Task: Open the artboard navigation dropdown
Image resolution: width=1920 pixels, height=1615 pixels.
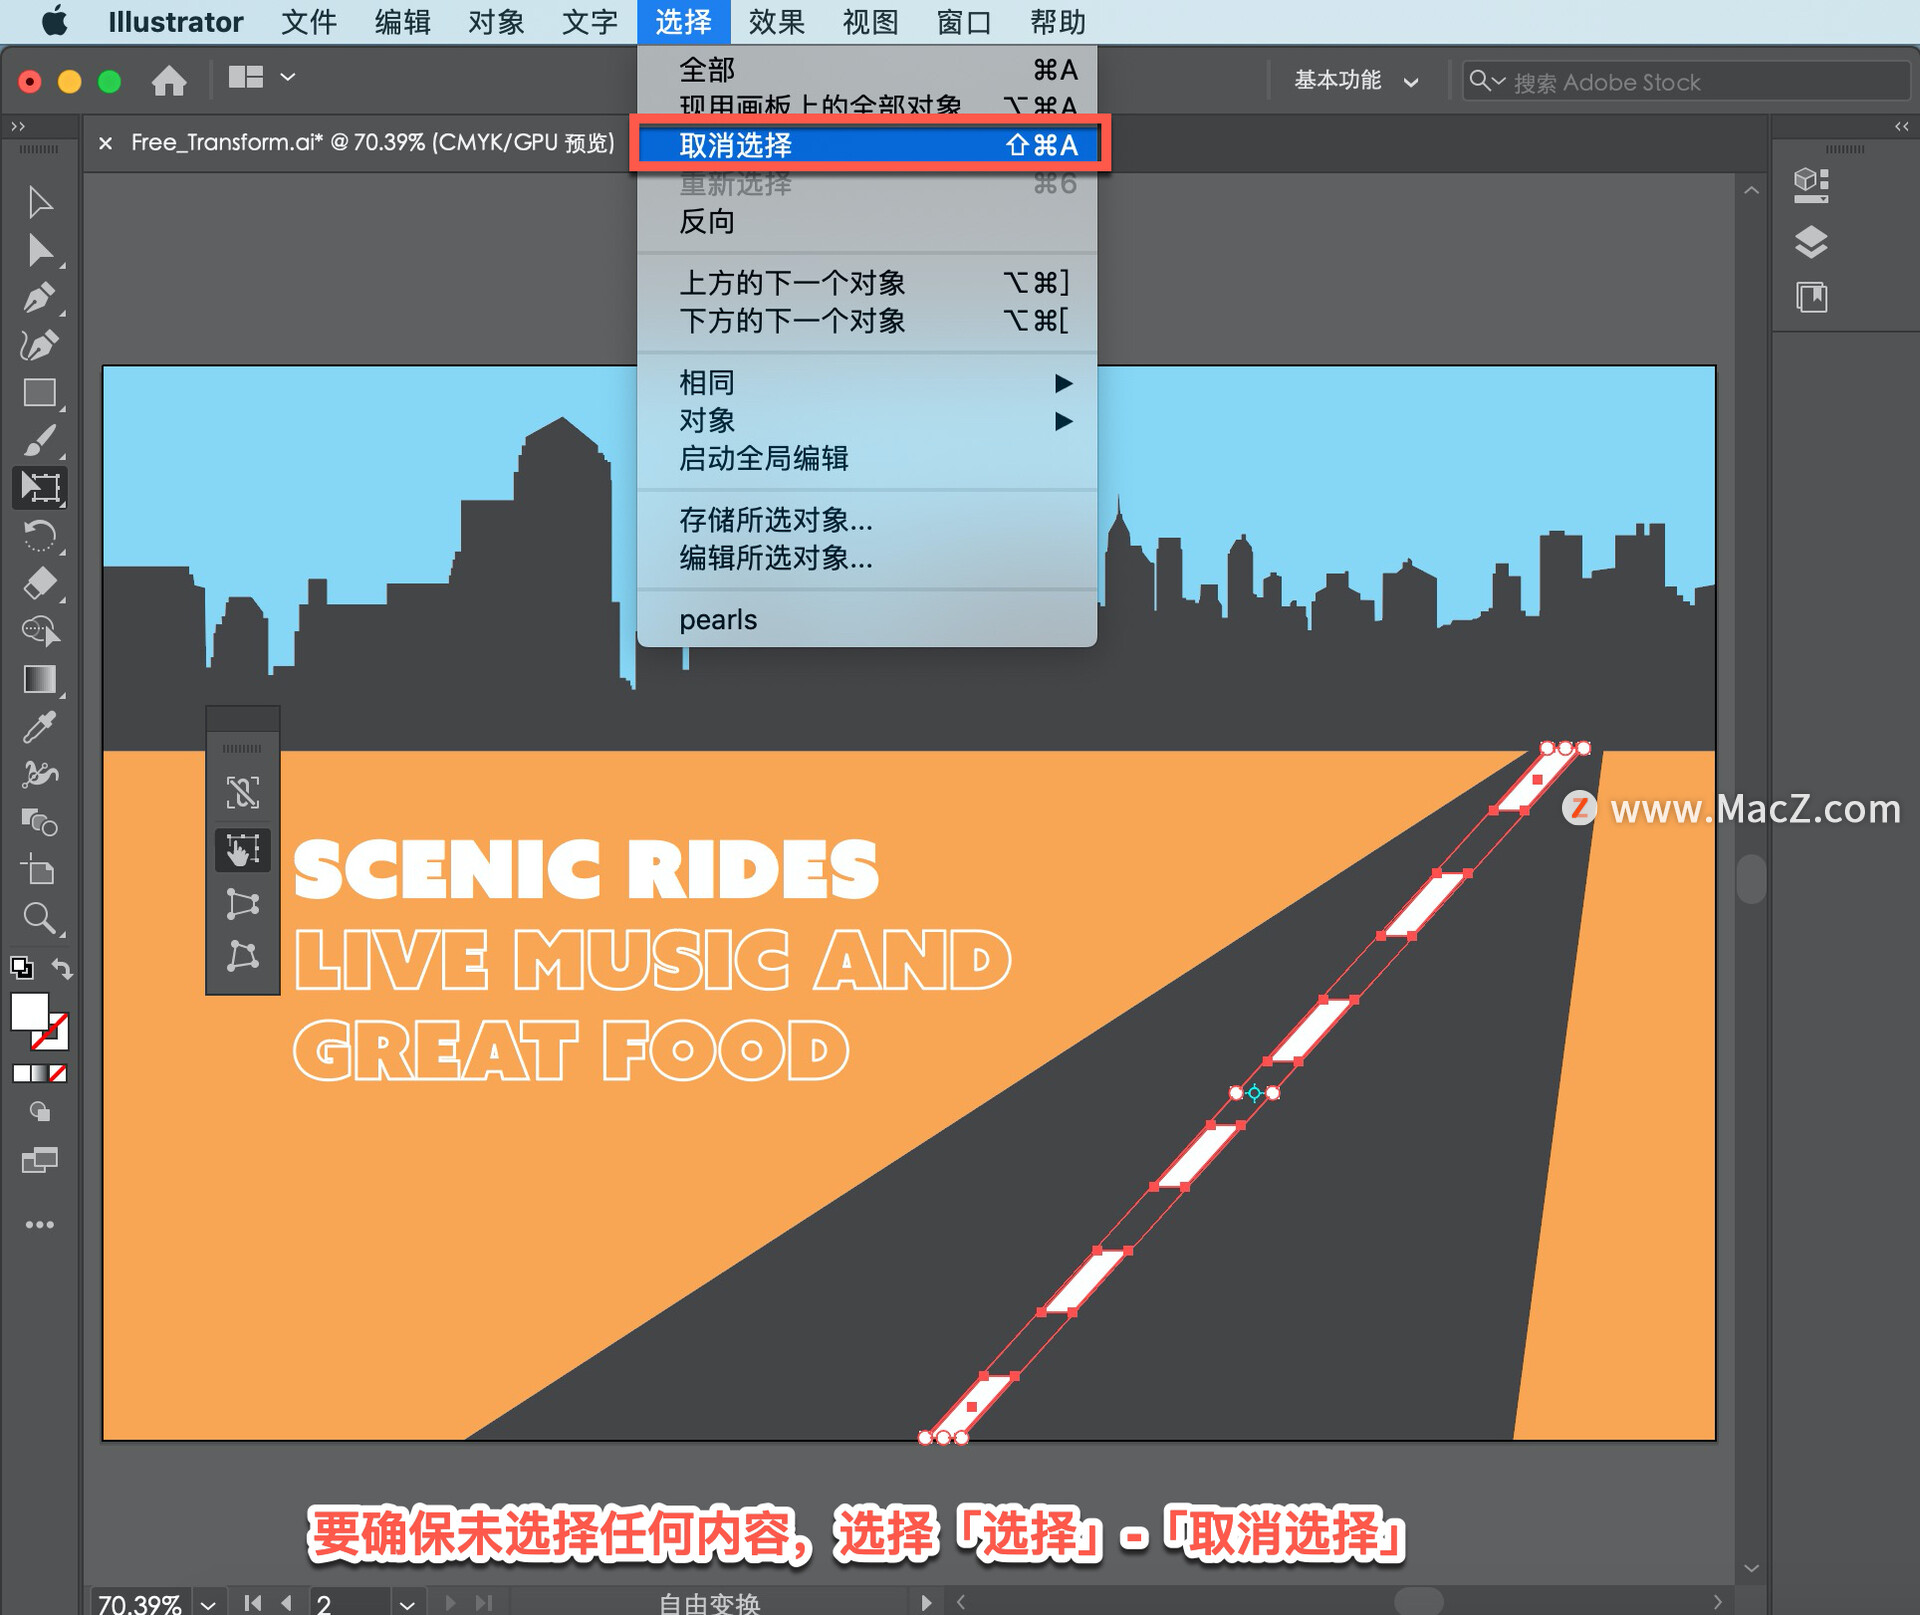Action: click(x=406, y=1603)
